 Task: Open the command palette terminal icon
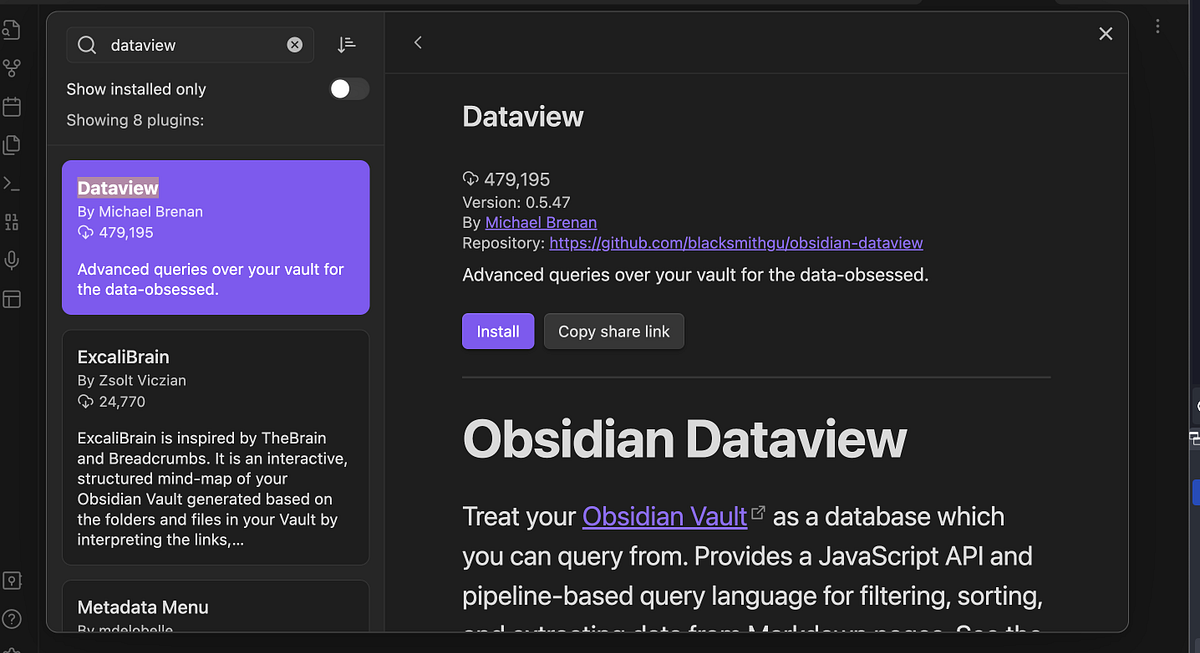pos(12,182)
